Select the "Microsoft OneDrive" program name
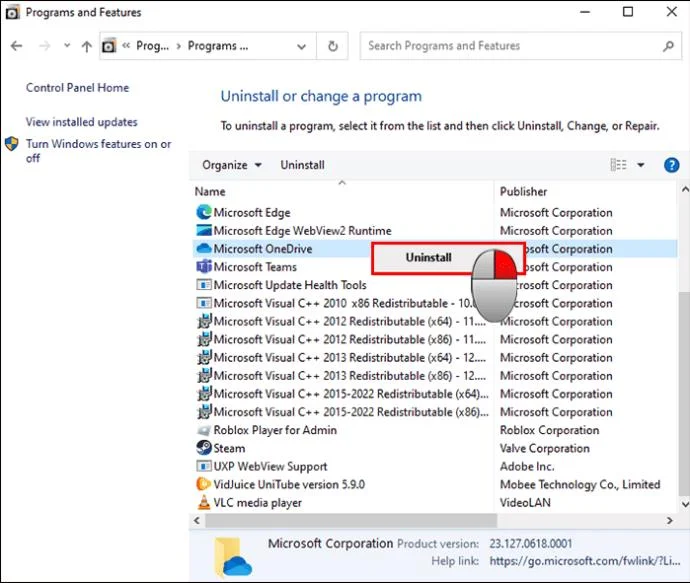Viewport: 690px width, 583px height. click(263, 249)
